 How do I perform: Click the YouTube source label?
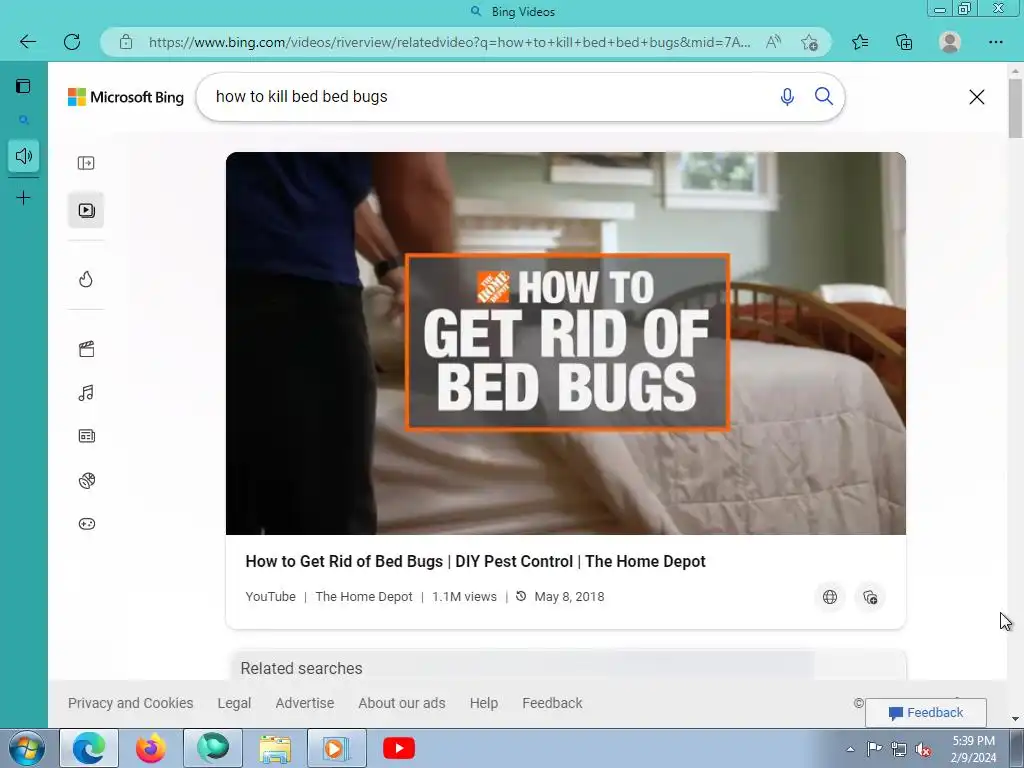point(270,597)
